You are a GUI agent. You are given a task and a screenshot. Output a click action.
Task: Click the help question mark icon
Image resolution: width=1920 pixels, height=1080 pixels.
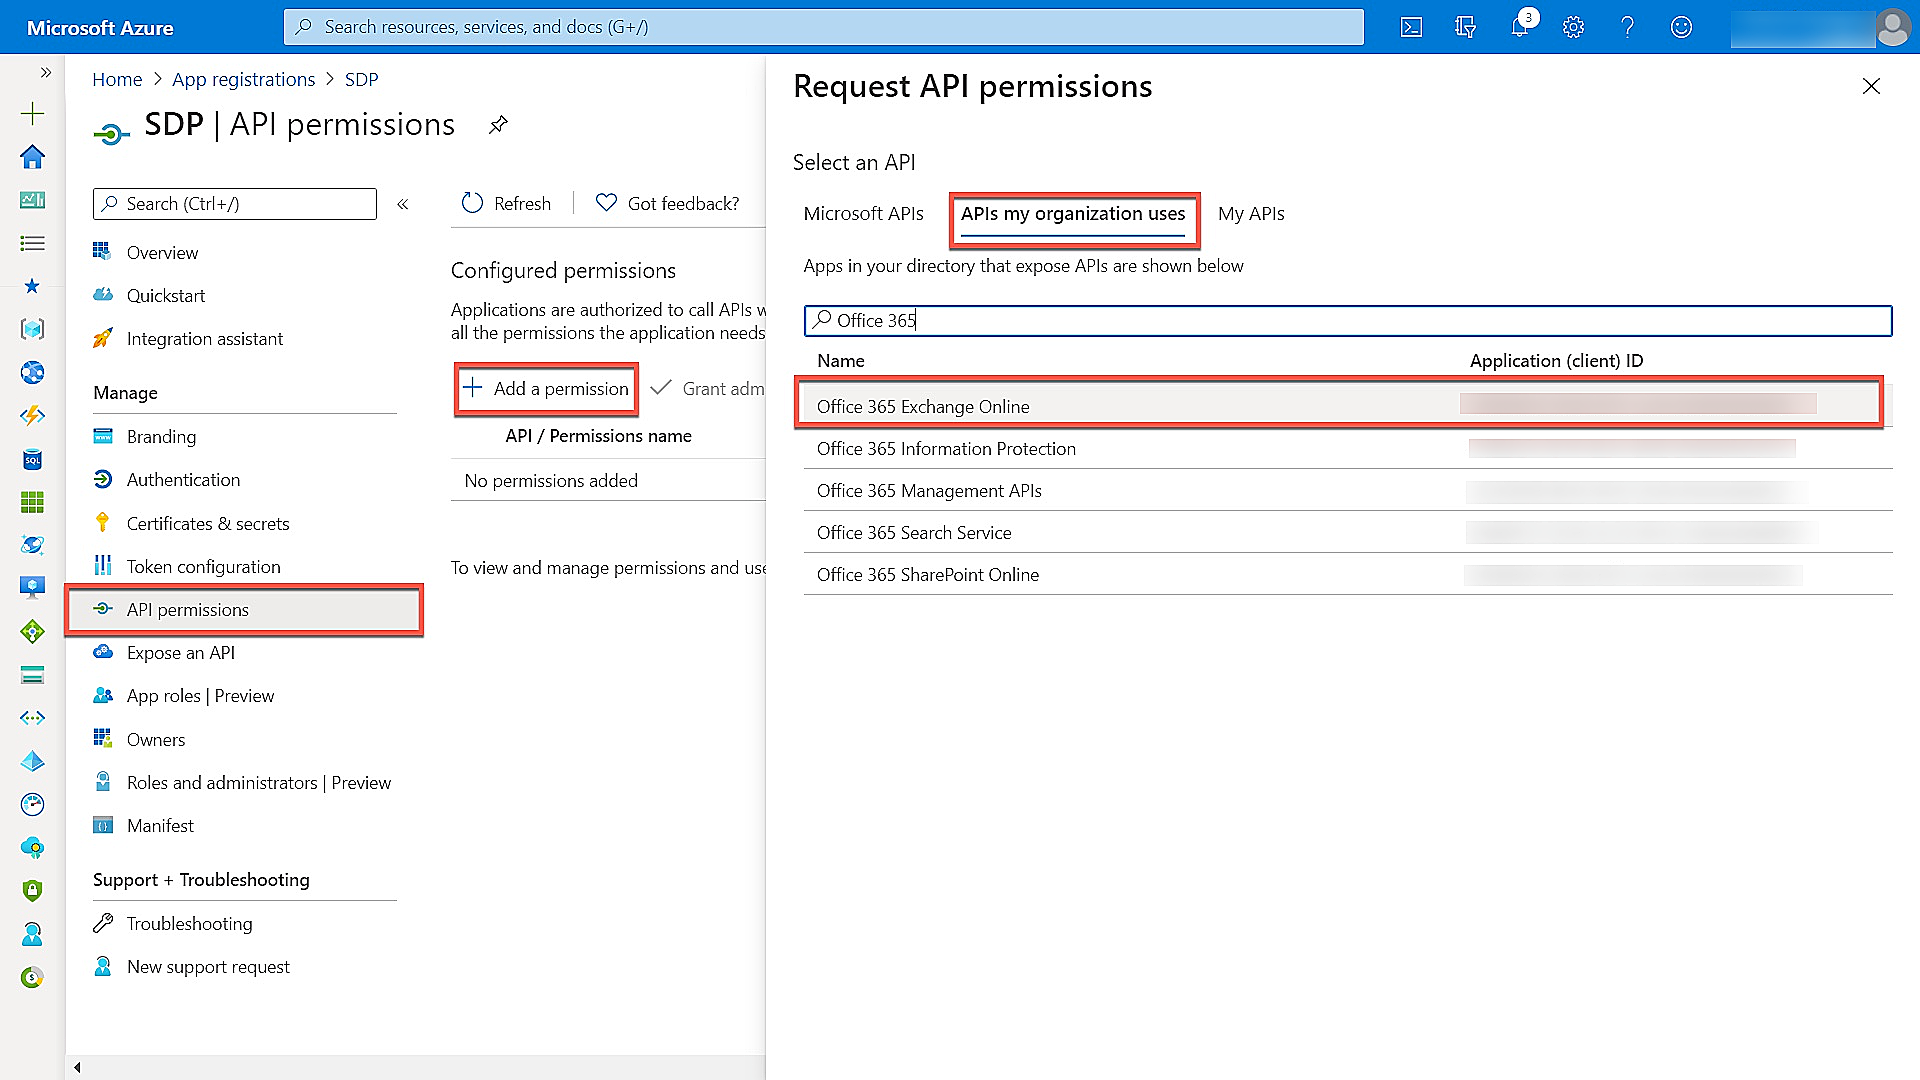click(1627, 27)
